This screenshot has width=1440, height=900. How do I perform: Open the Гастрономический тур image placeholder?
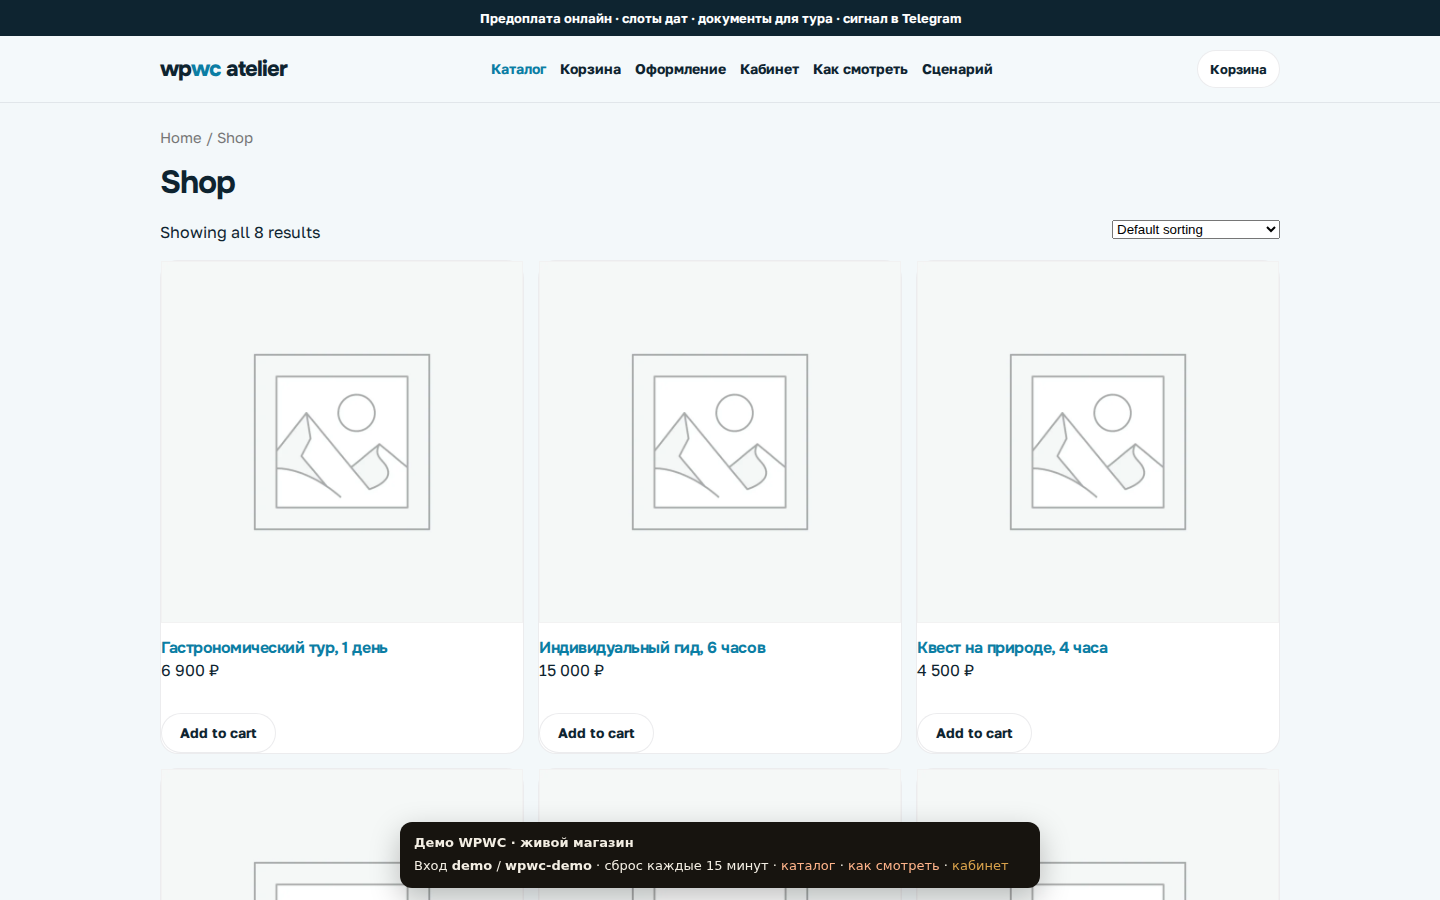(x=342, y=442)
